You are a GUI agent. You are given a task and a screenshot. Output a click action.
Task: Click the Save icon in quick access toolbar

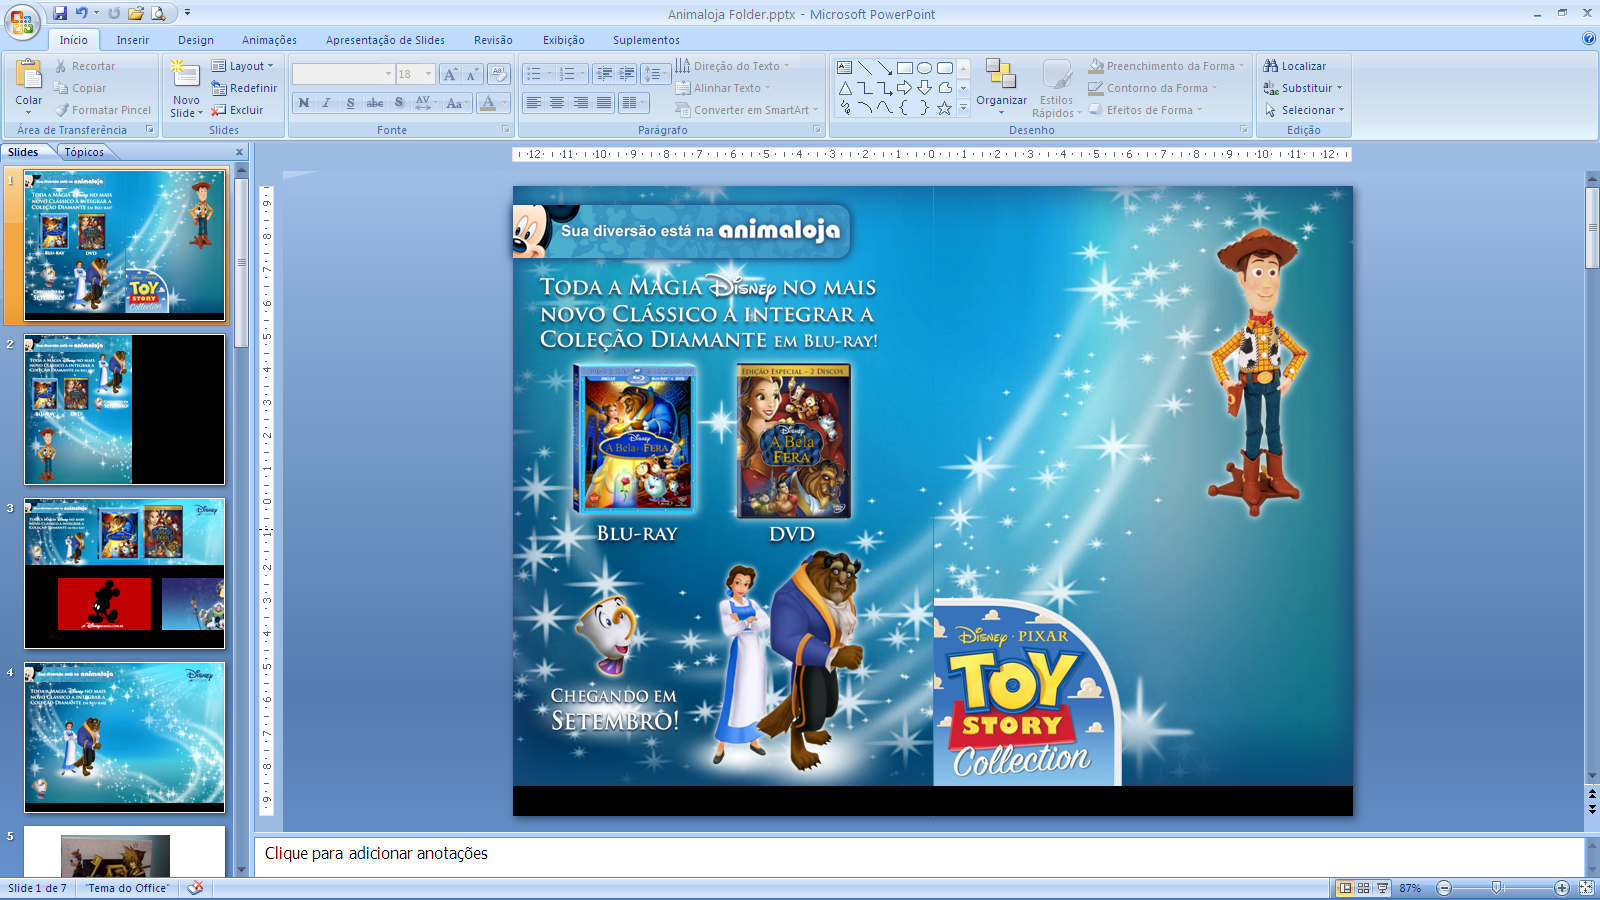coord(60,13)
